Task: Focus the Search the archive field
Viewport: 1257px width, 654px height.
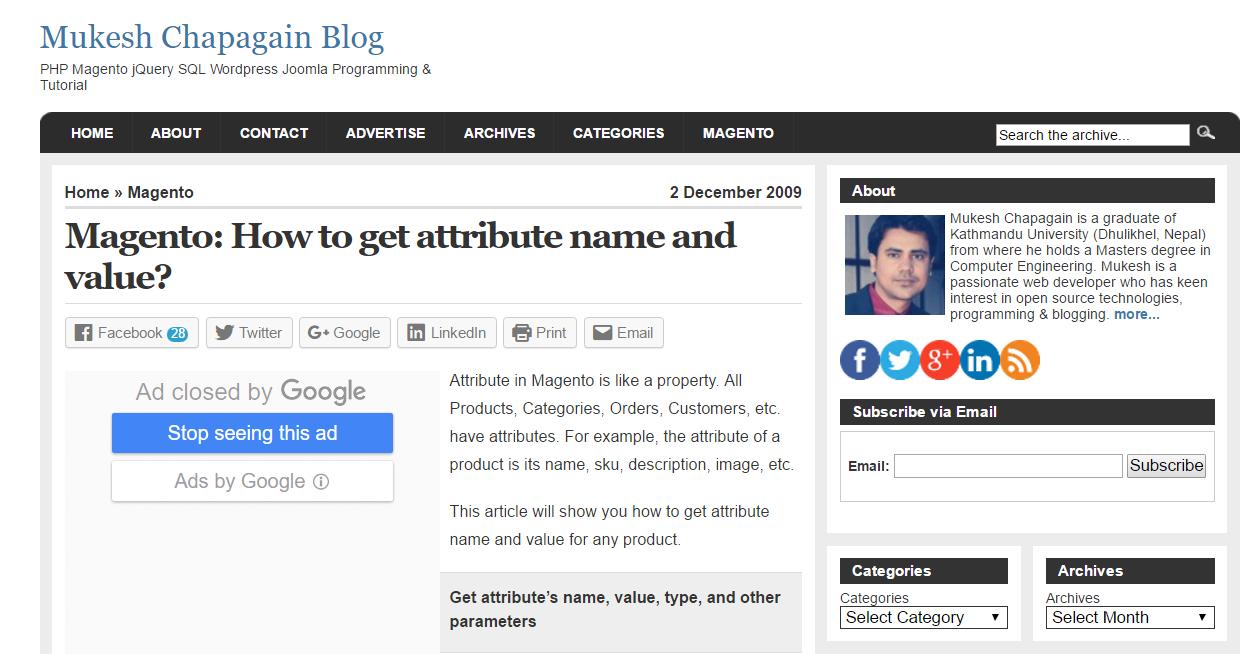Action: 1093,135
